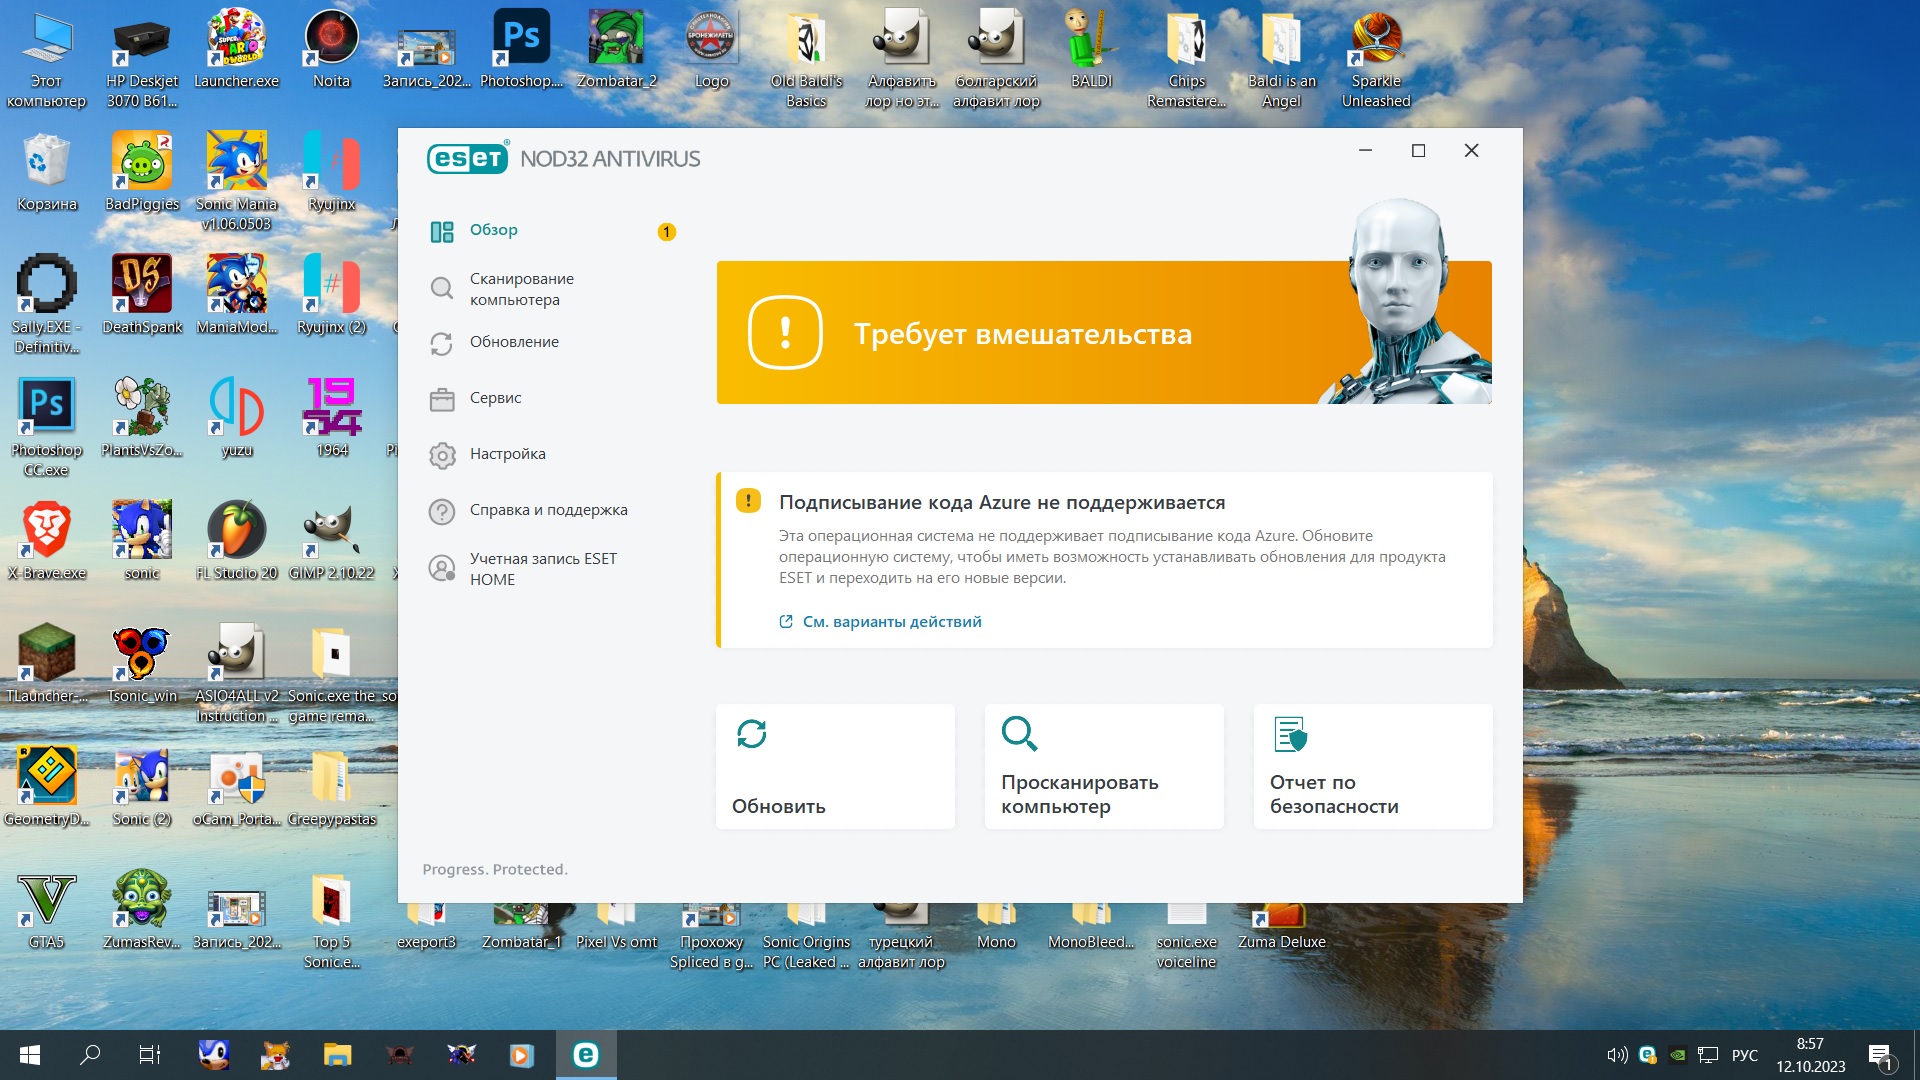
Task: Select the 1964 emulator shortcut
Action: 332,418
